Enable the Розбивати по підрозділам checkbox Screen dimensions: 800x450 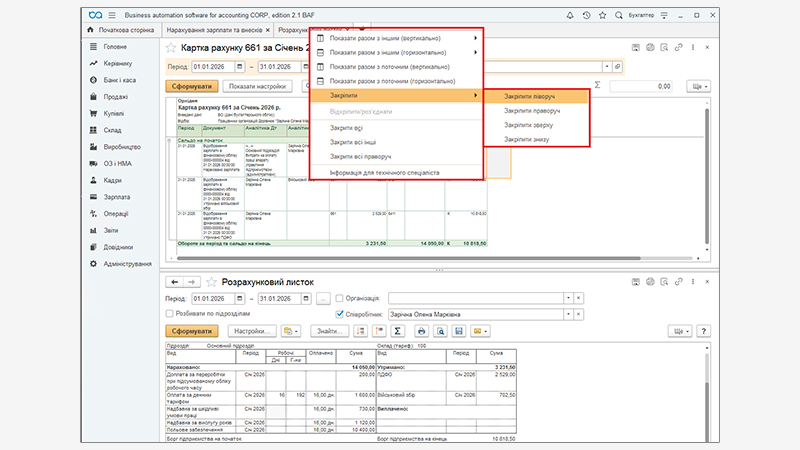pos(170,313)
